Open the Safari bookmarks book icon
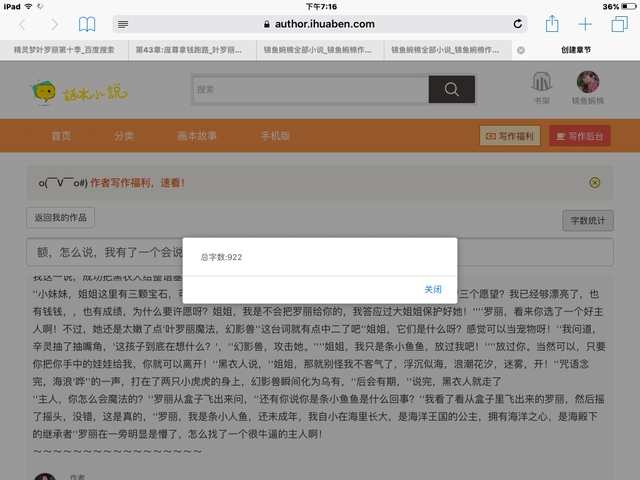Viewport: 640px width, 480px height. (88, 24)
